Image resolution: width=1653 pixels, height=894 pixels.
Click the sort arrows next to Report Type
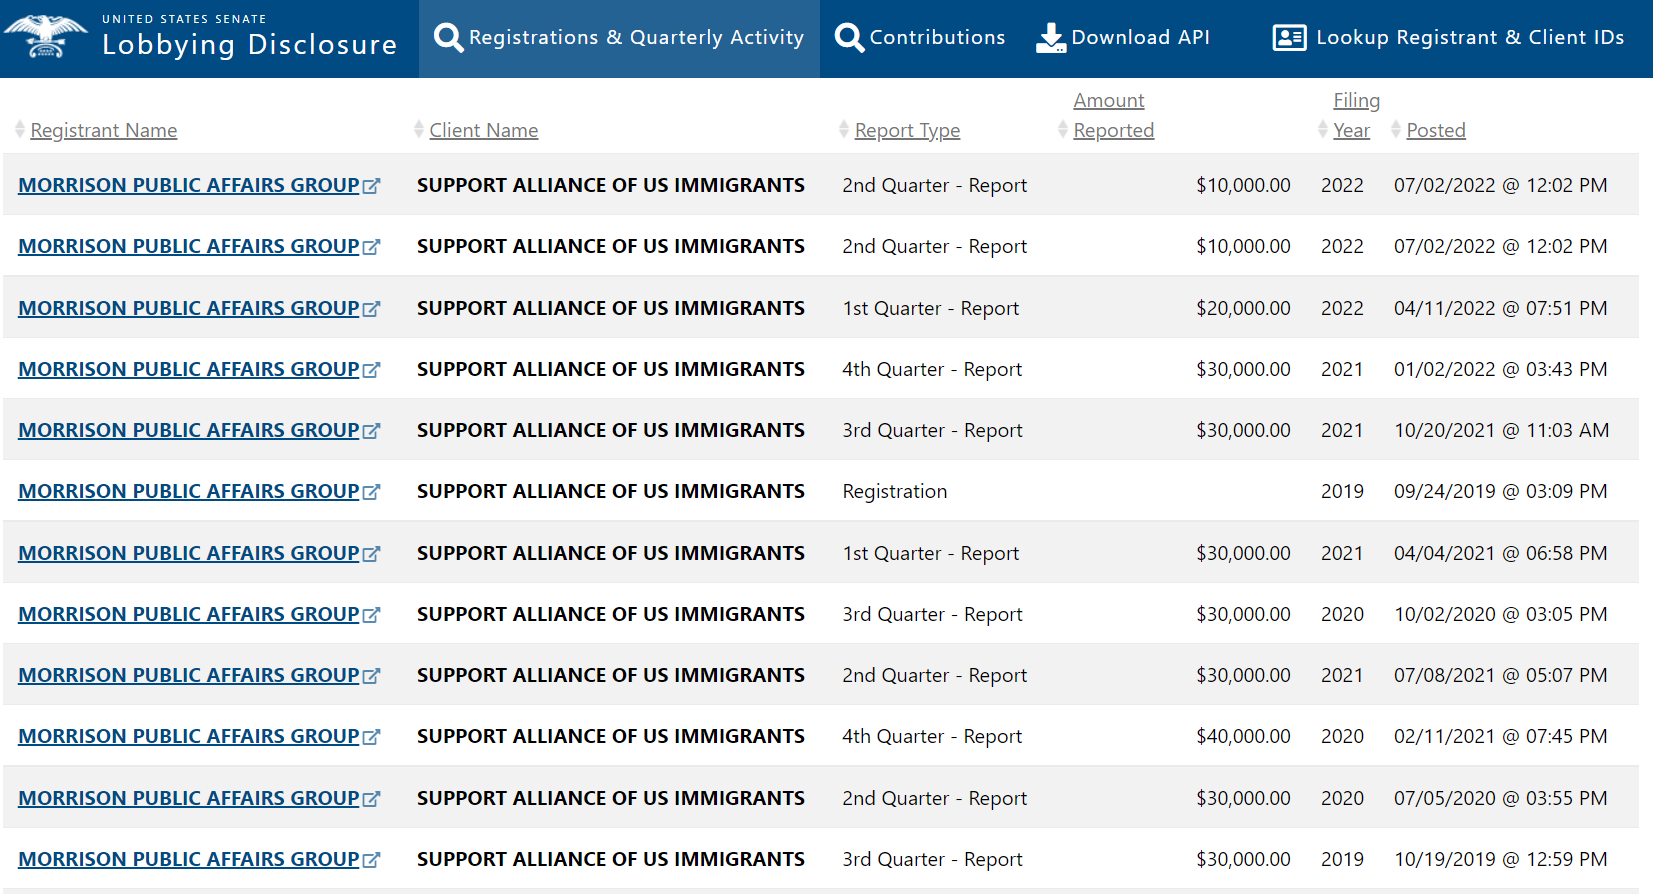(x=844, y=129)
